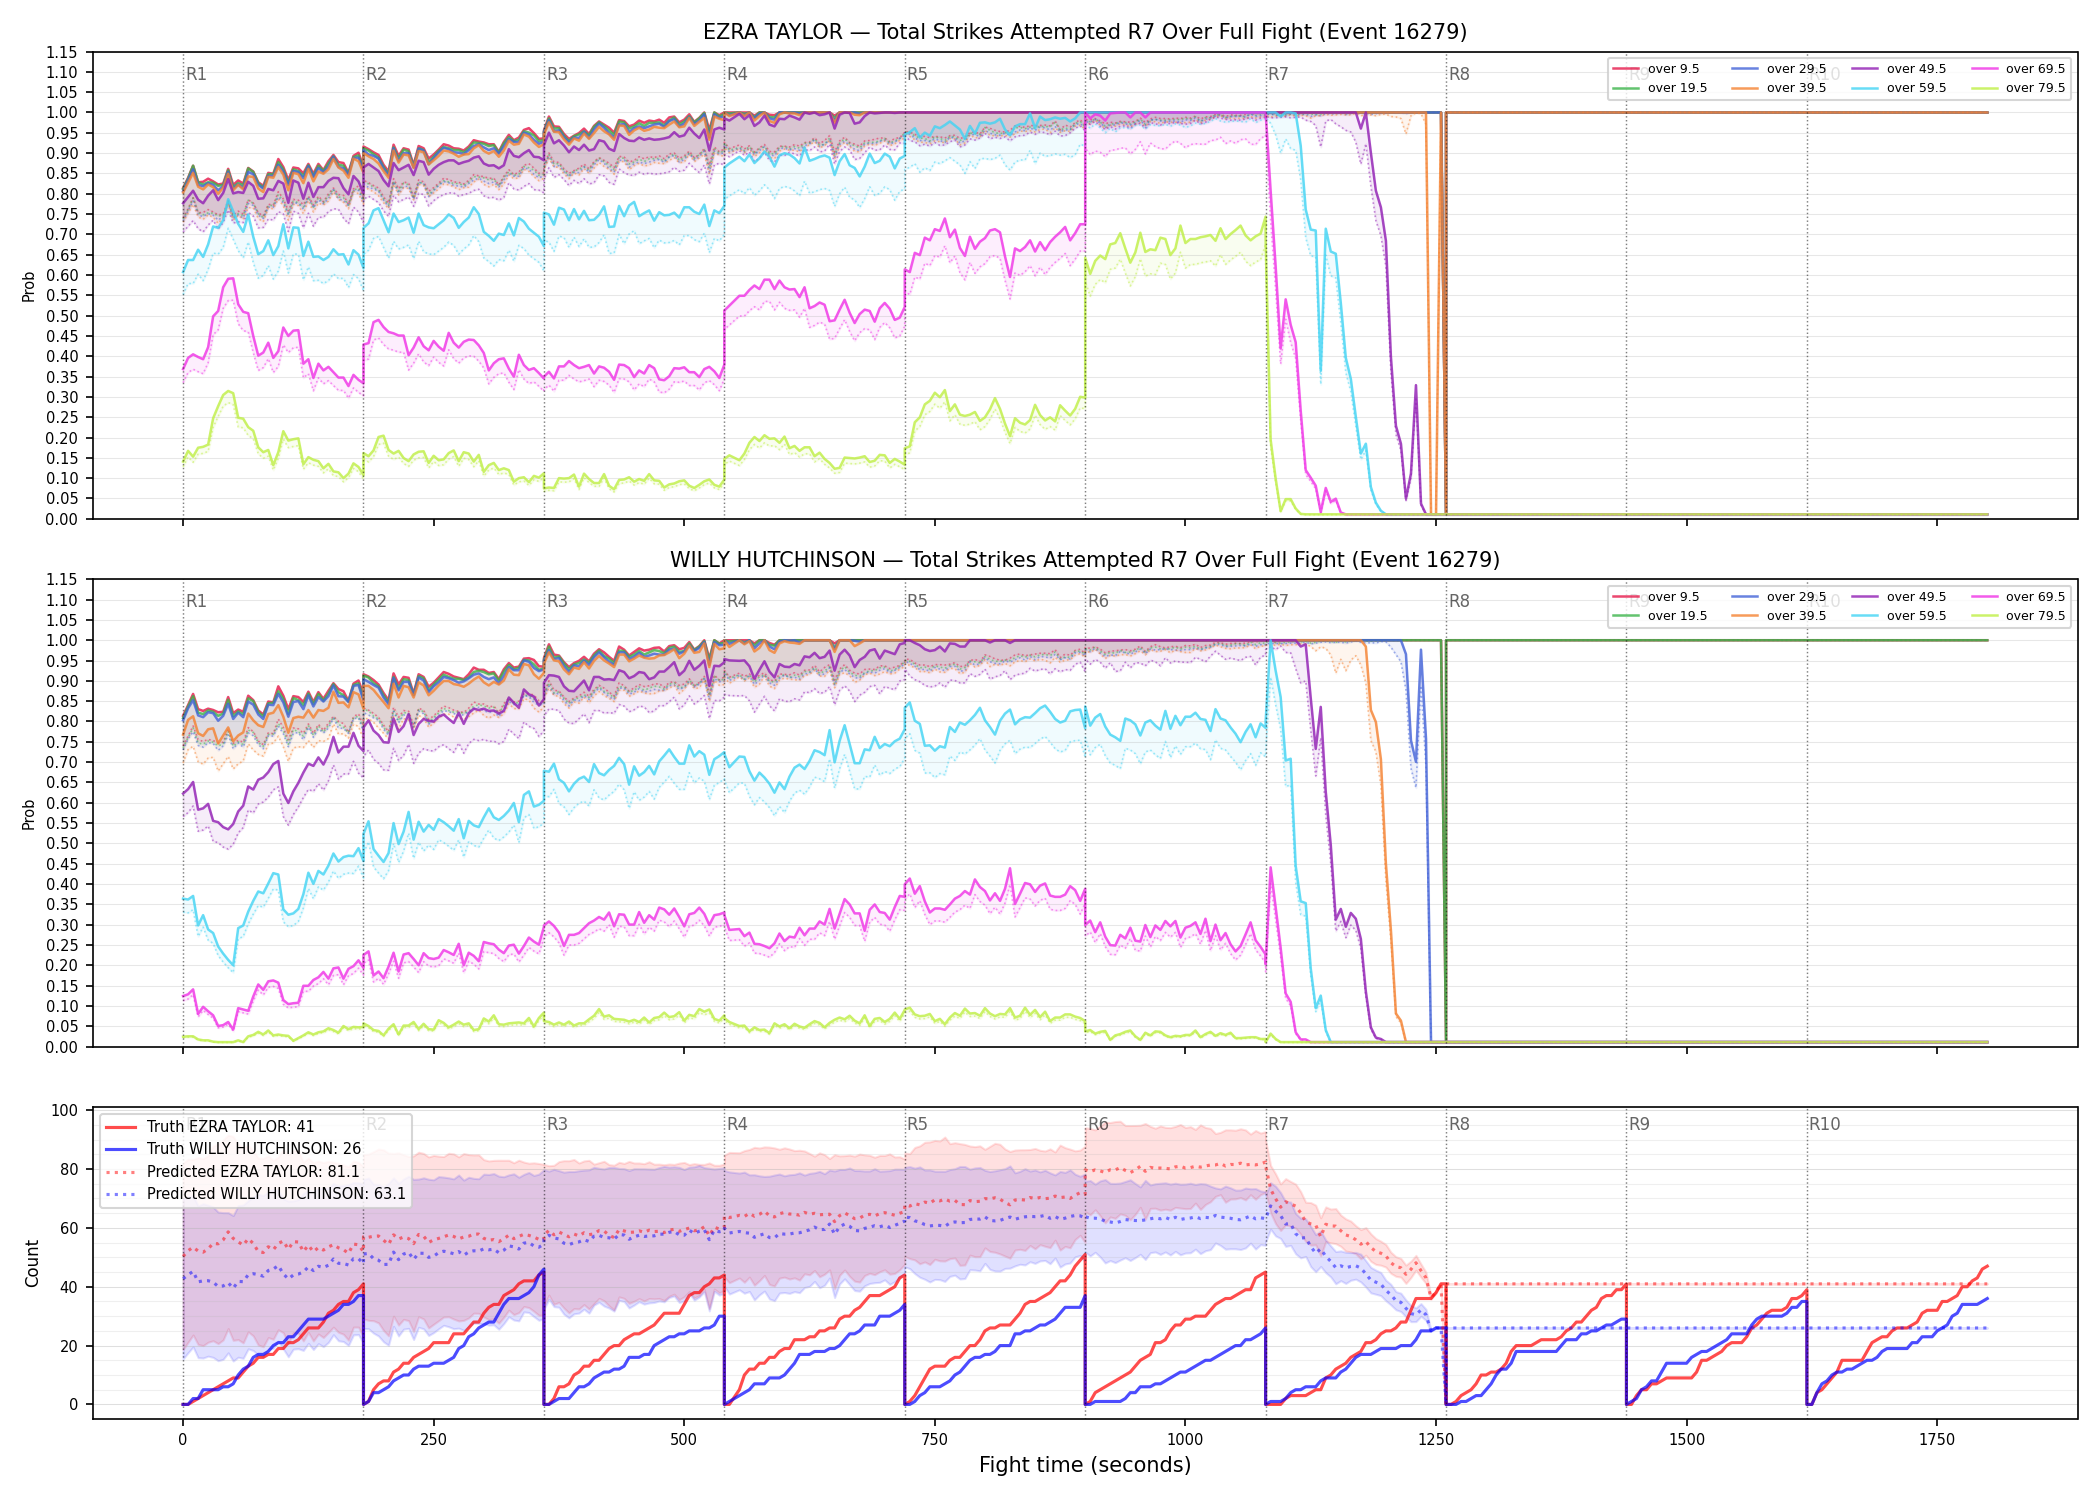
Task: Click the EZRA TAYLOR chart title
Action: click(x=1085, y=32)
